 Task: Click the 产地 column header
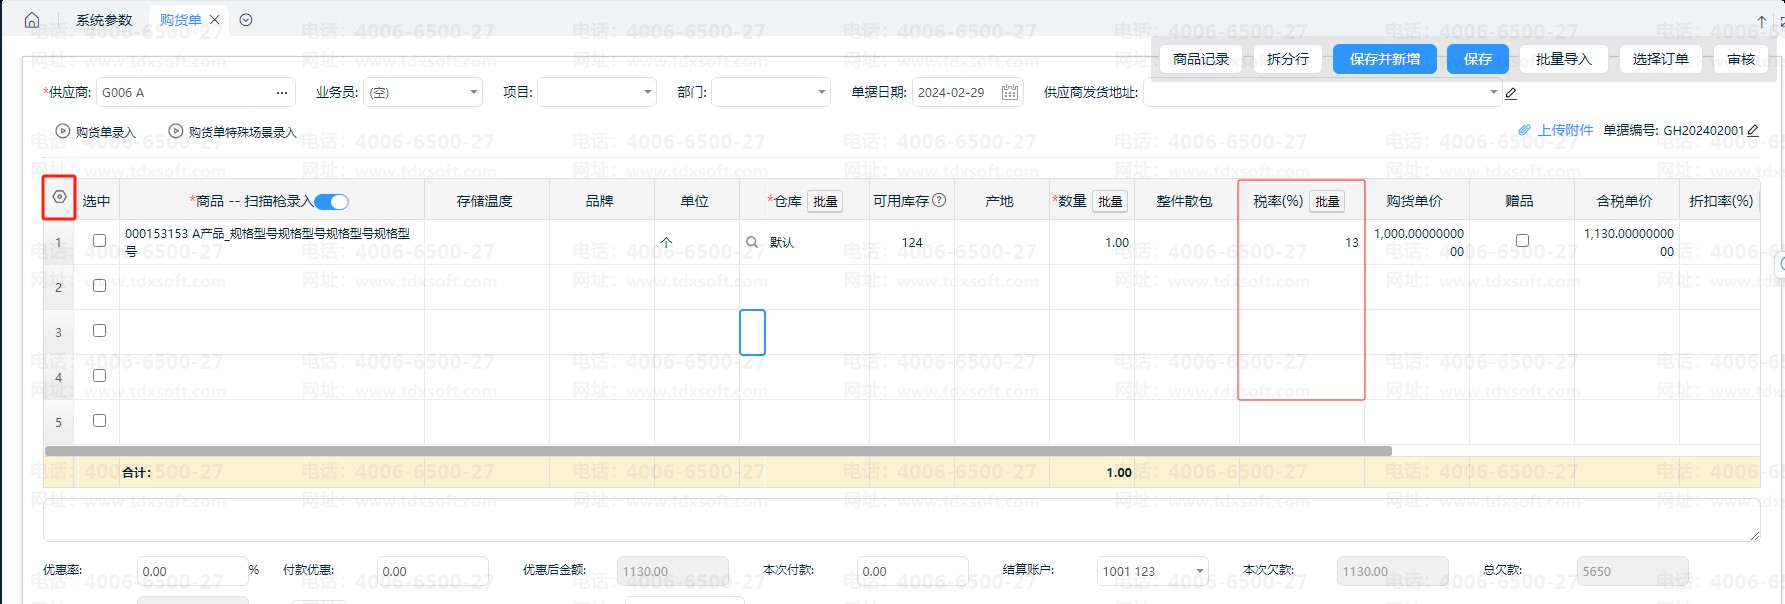point(1000,201)
